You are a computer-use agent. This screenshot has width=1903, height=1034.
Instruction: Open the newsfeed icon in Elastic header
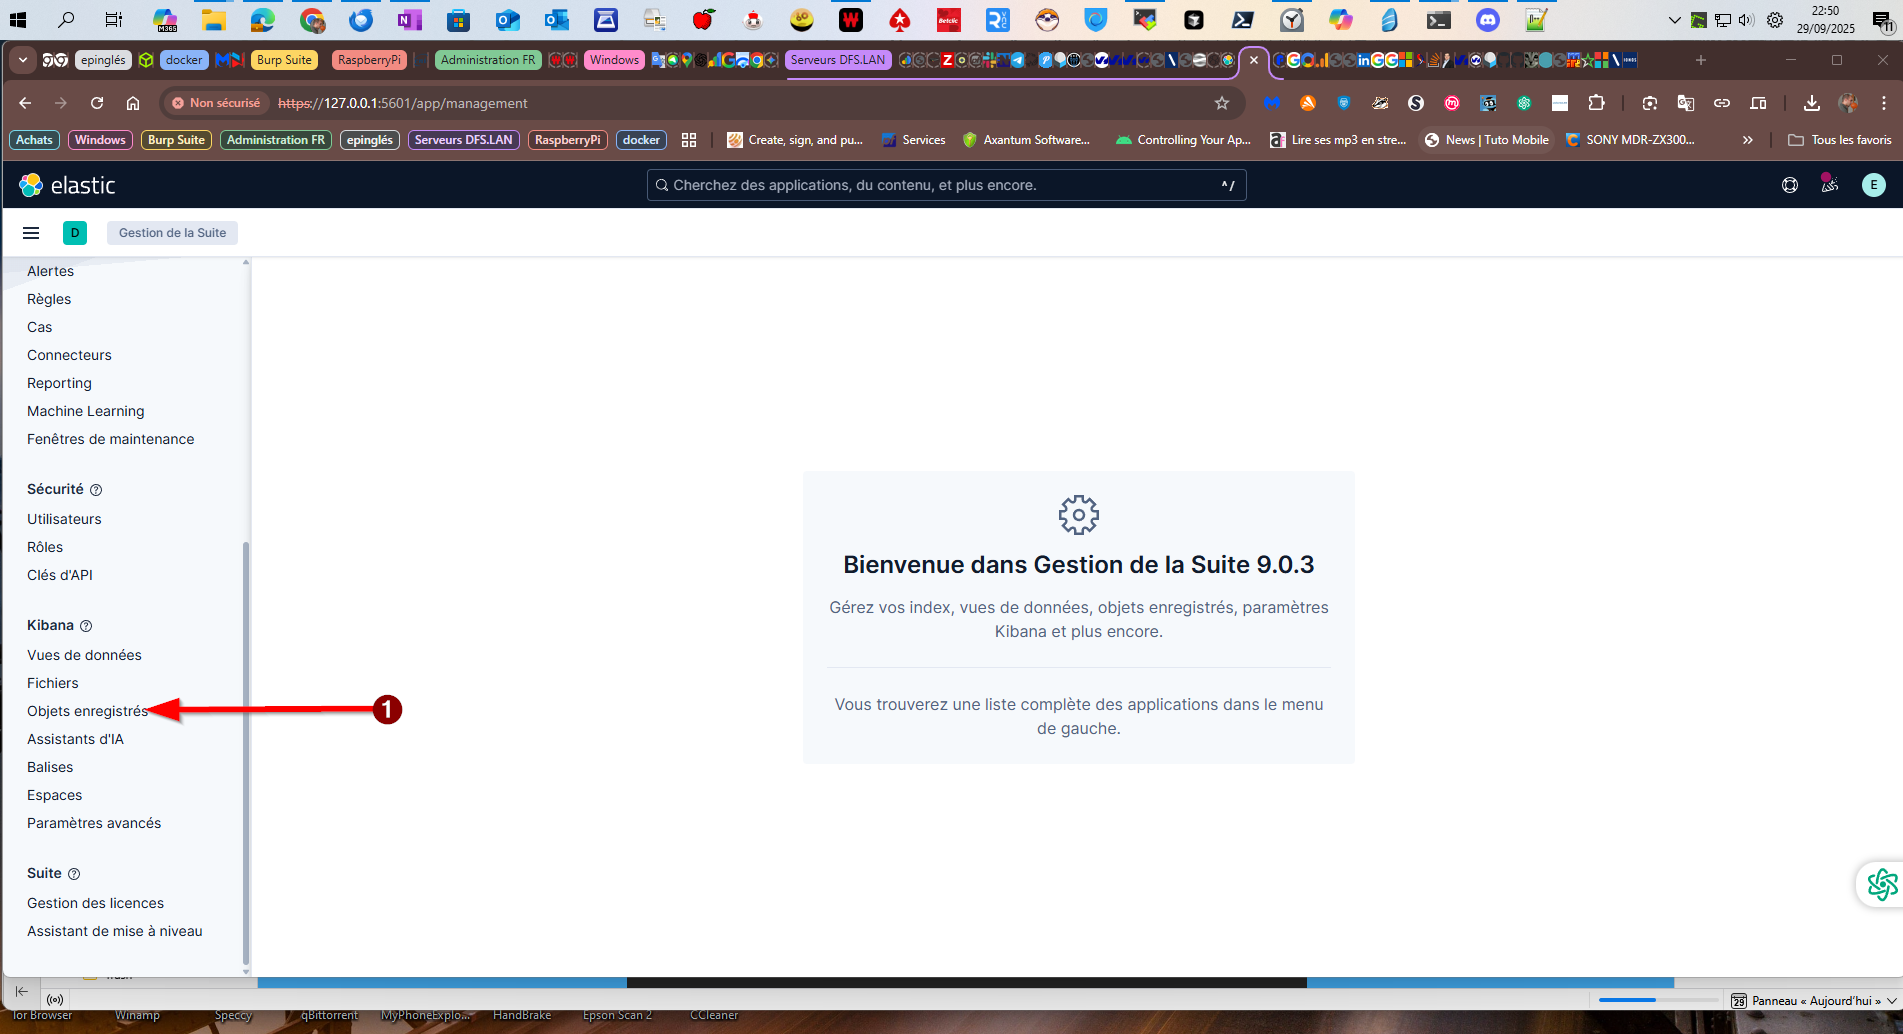pos(1829,185)
